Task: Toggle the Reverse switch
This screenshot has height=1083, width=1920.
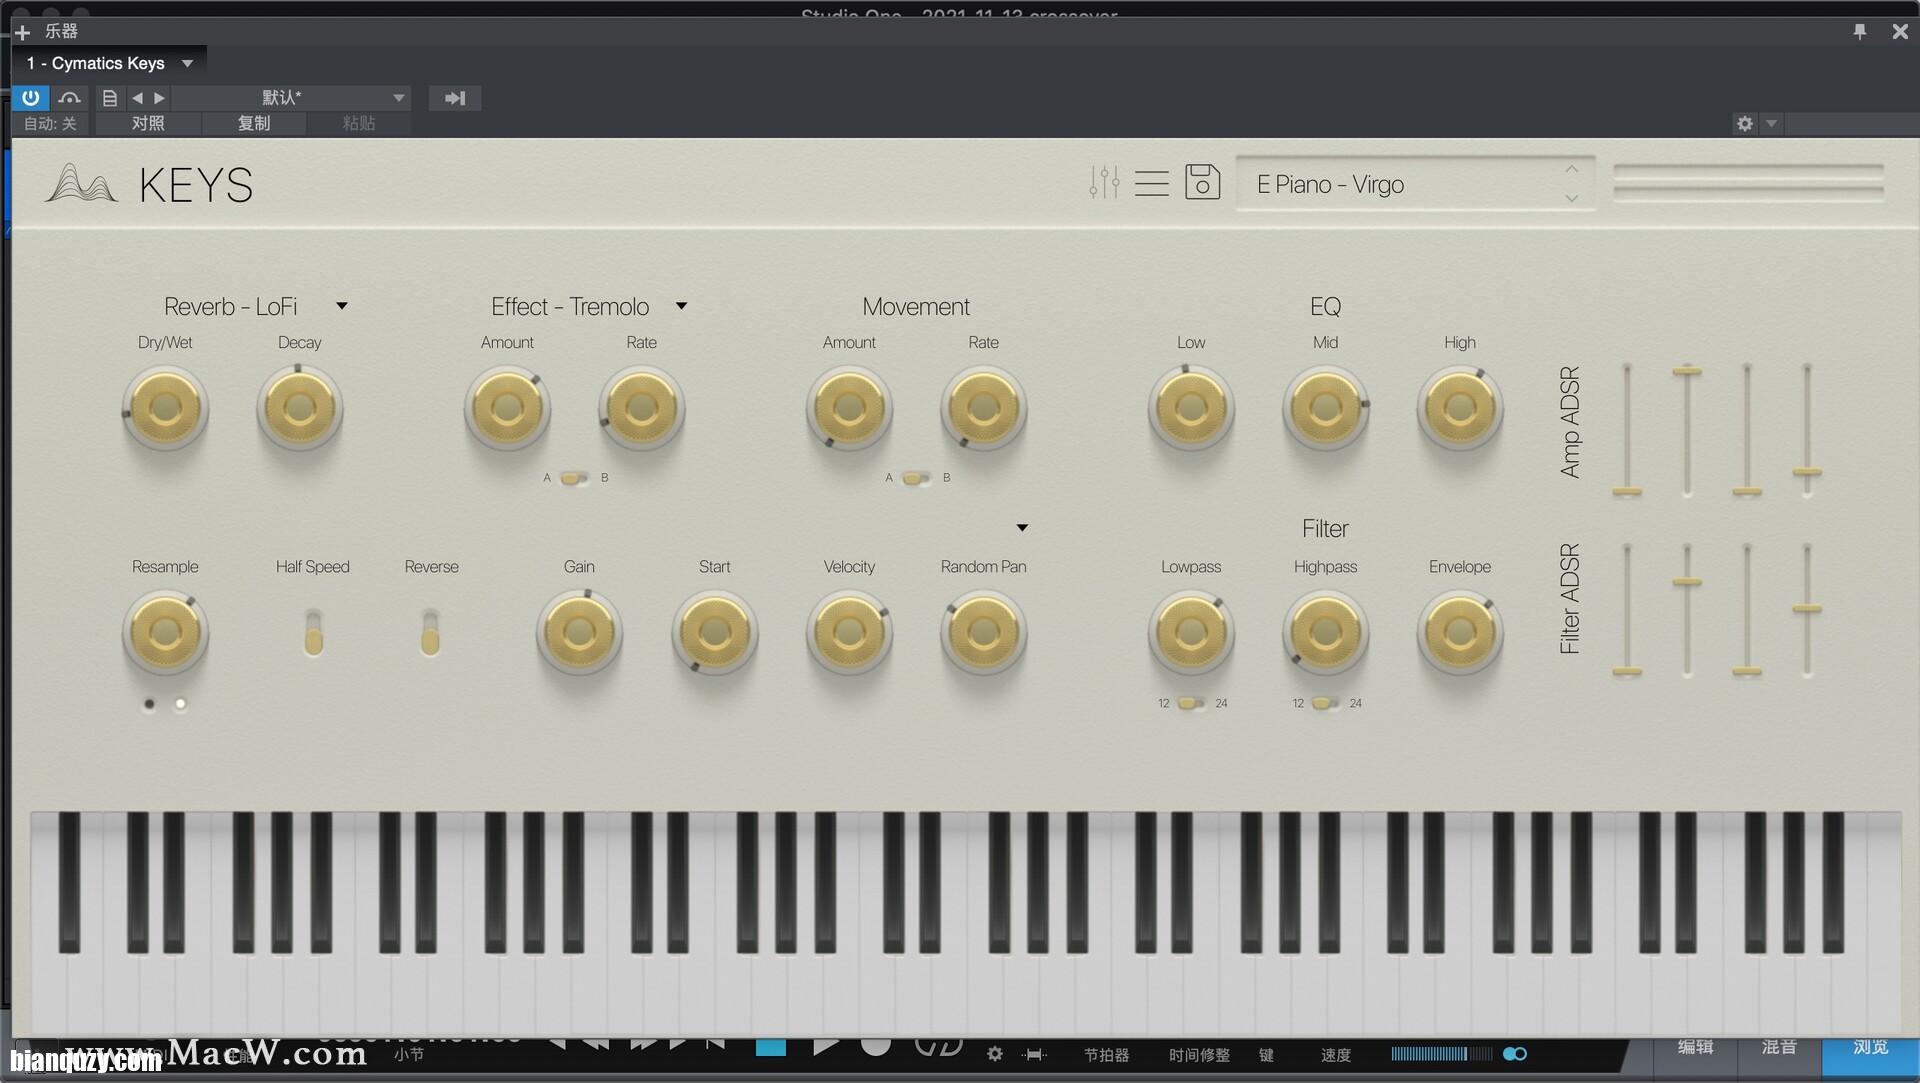Action: pyautogui.click(x=430, y=632)
